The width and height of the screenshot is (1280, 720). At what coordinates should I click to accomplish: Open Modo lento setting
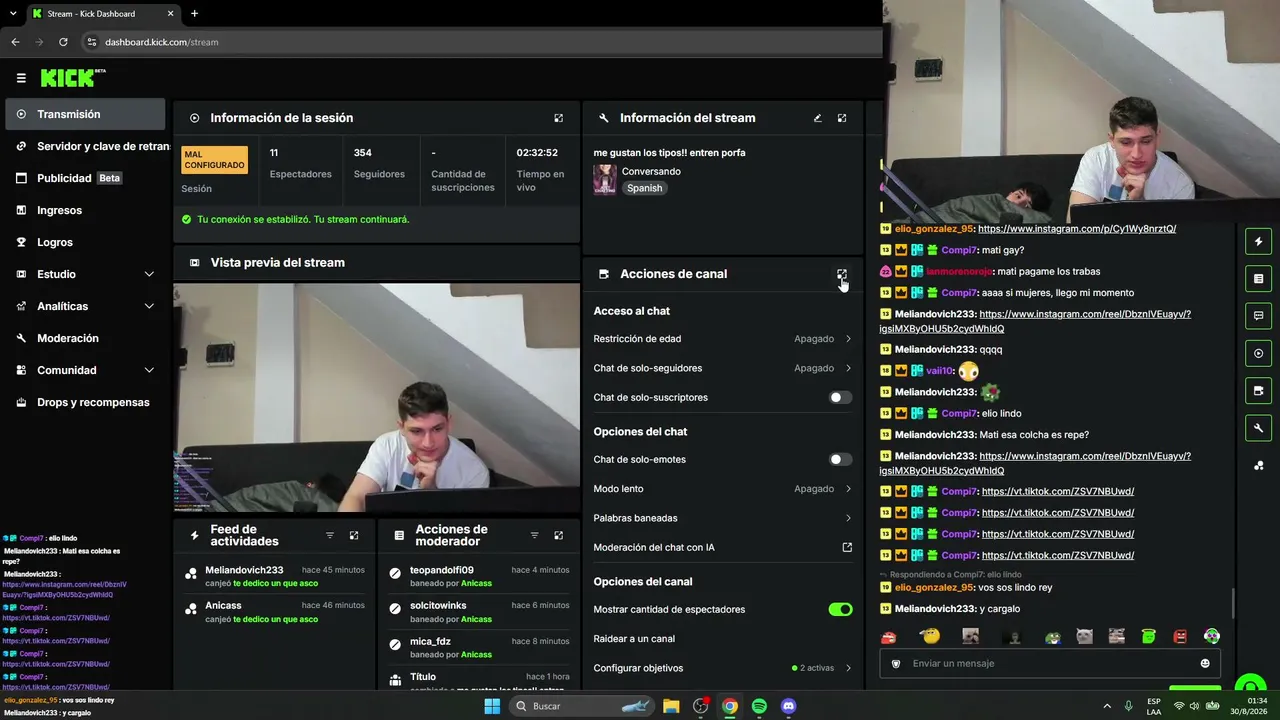tap(723, 489)
